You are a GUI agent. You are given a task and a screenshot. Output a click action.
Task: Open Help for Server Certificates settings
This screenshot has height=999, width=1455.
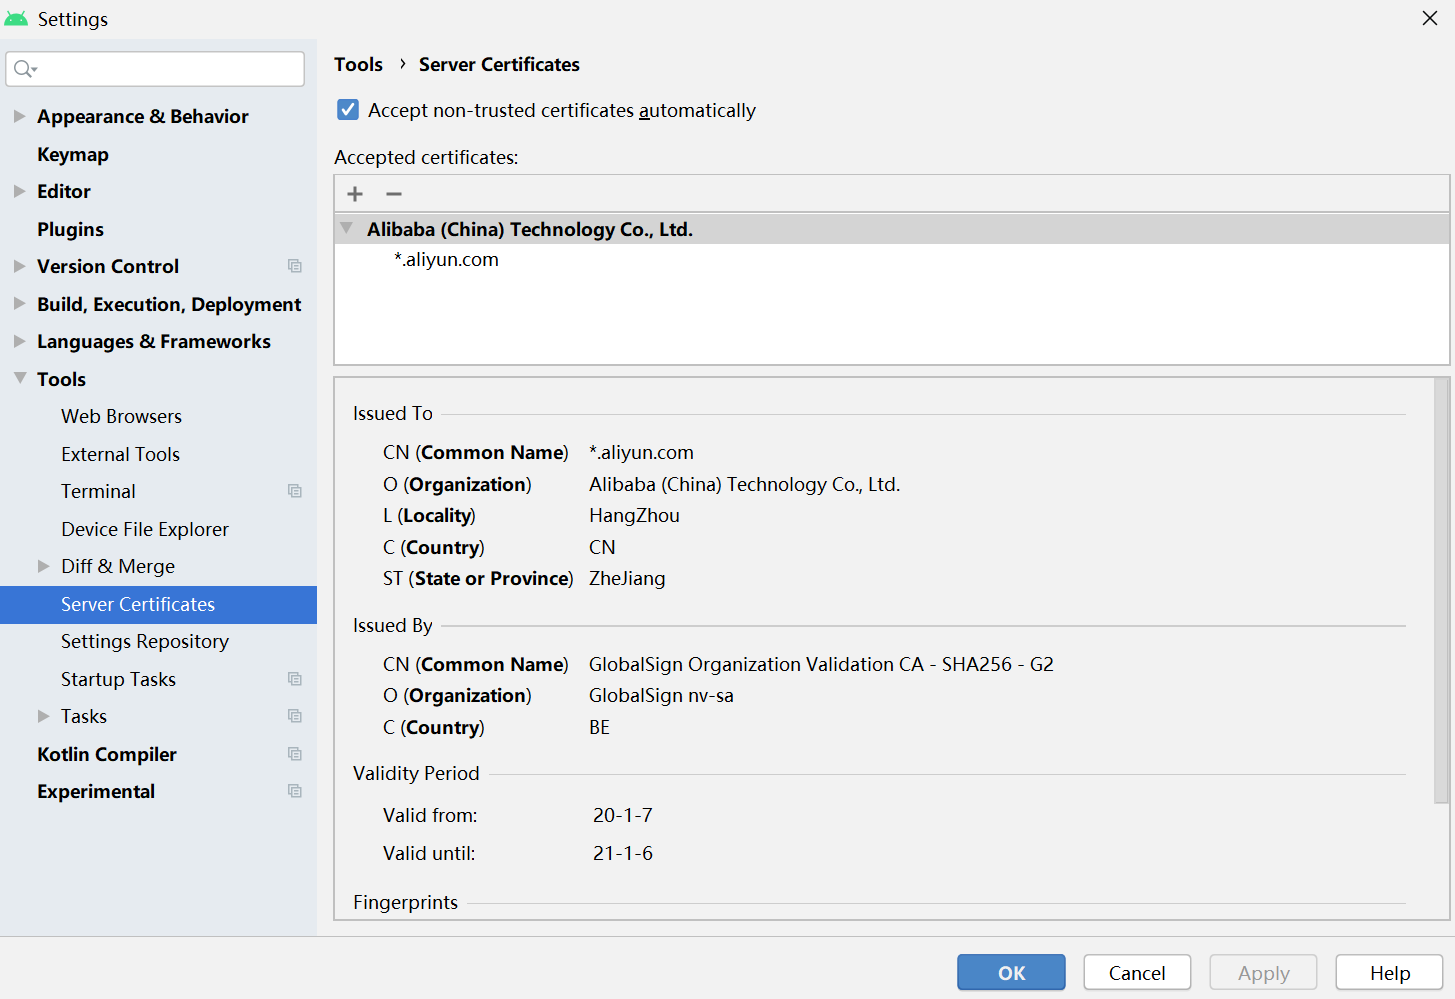pos(1389,971)
